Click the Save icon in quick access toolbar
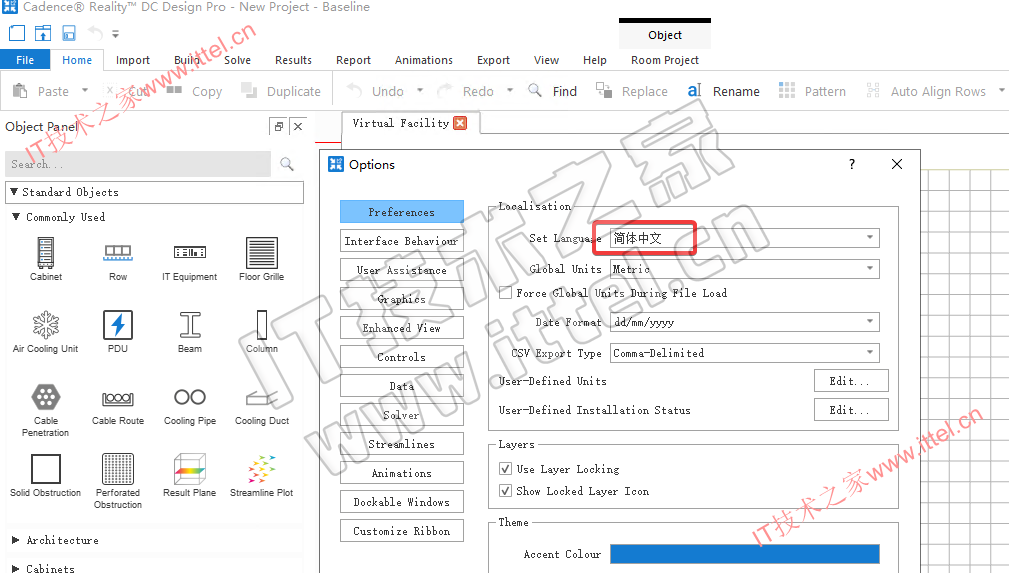 [69, 33]
